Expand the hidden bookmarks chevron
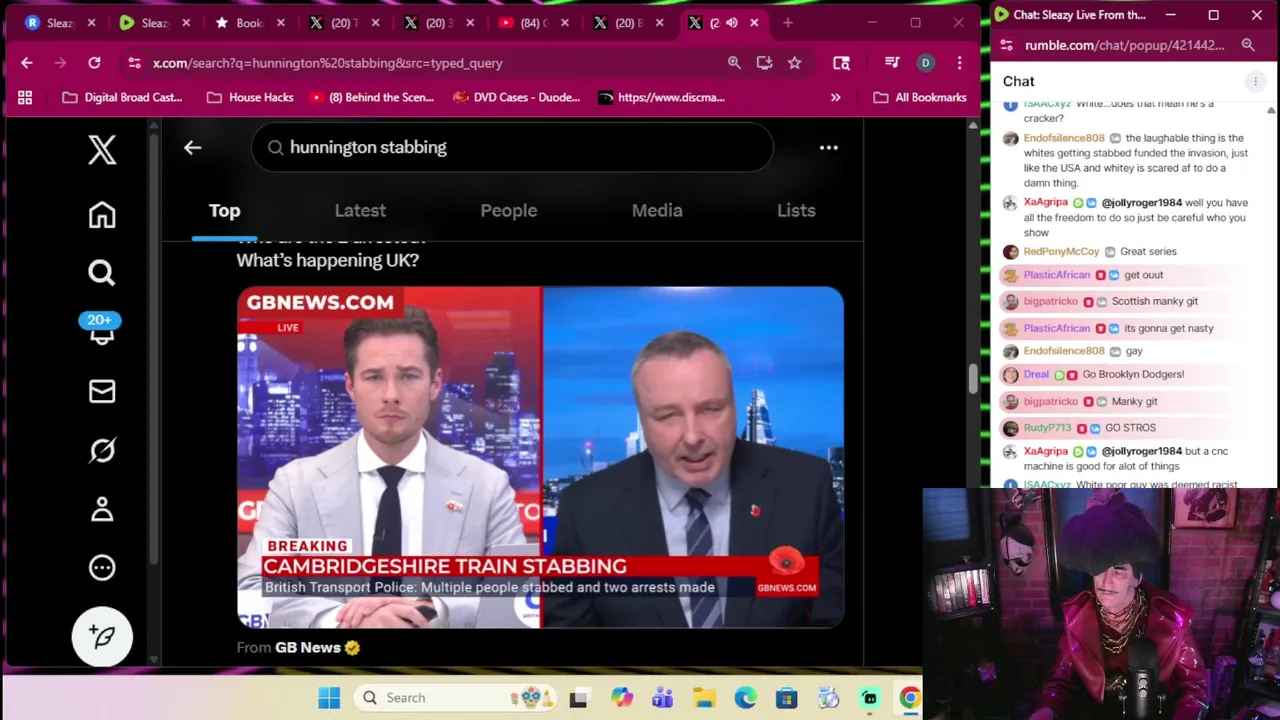The width and height of the screenshot is (1280, 720). [835, 97]
